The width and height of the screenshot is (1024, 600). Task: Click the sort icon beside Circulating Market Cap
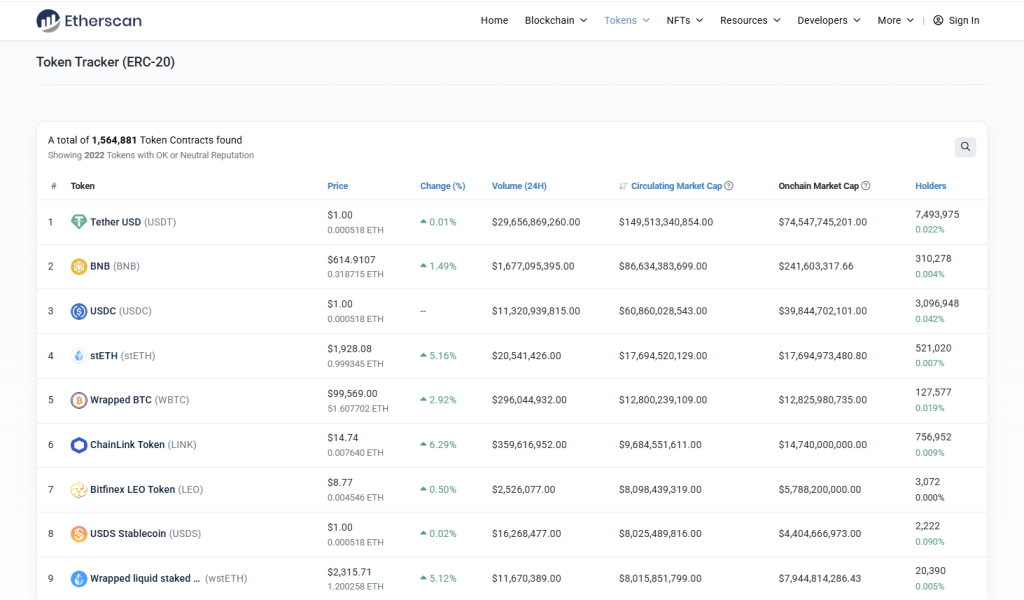pos(623,186)
